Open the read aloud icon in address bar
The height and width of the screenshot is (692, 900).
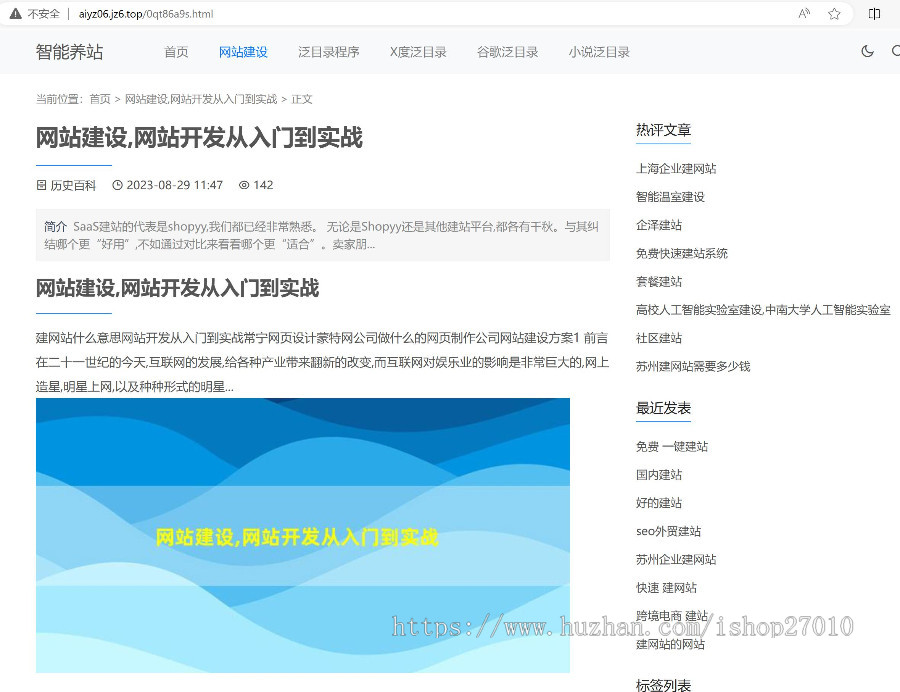804,14
